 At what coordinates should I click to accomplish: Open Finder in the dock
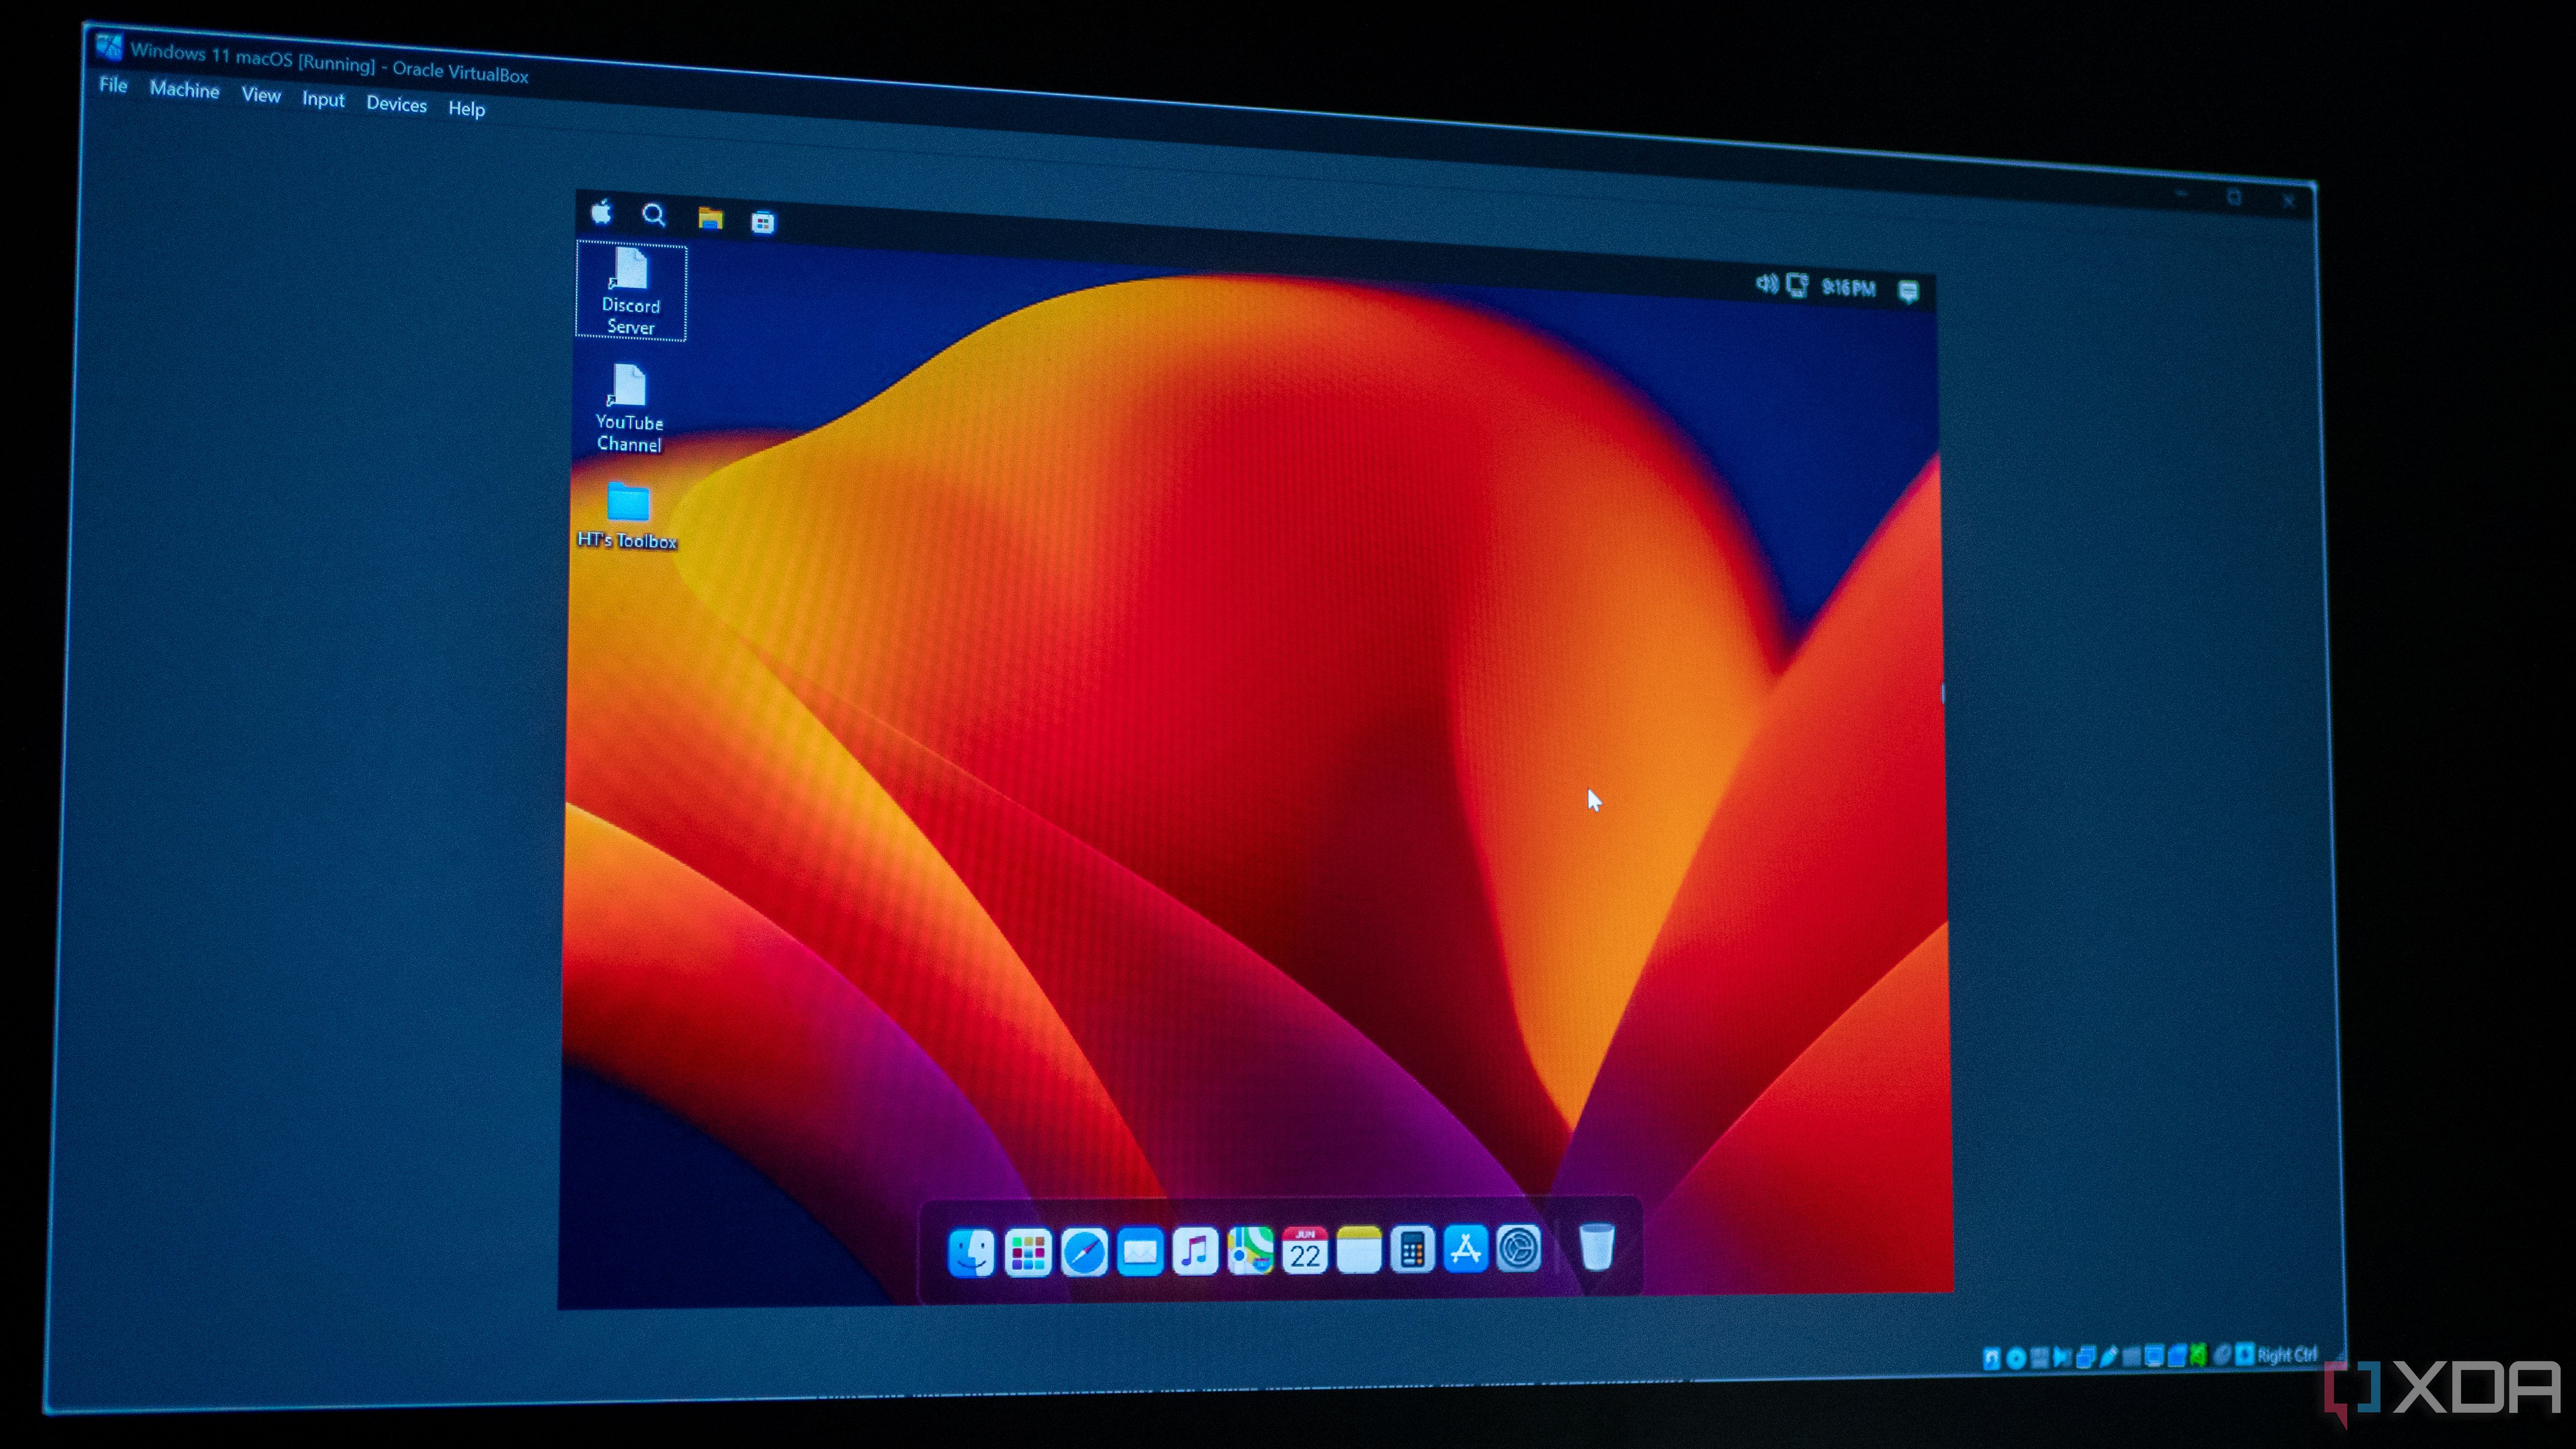pos(971,1252)
